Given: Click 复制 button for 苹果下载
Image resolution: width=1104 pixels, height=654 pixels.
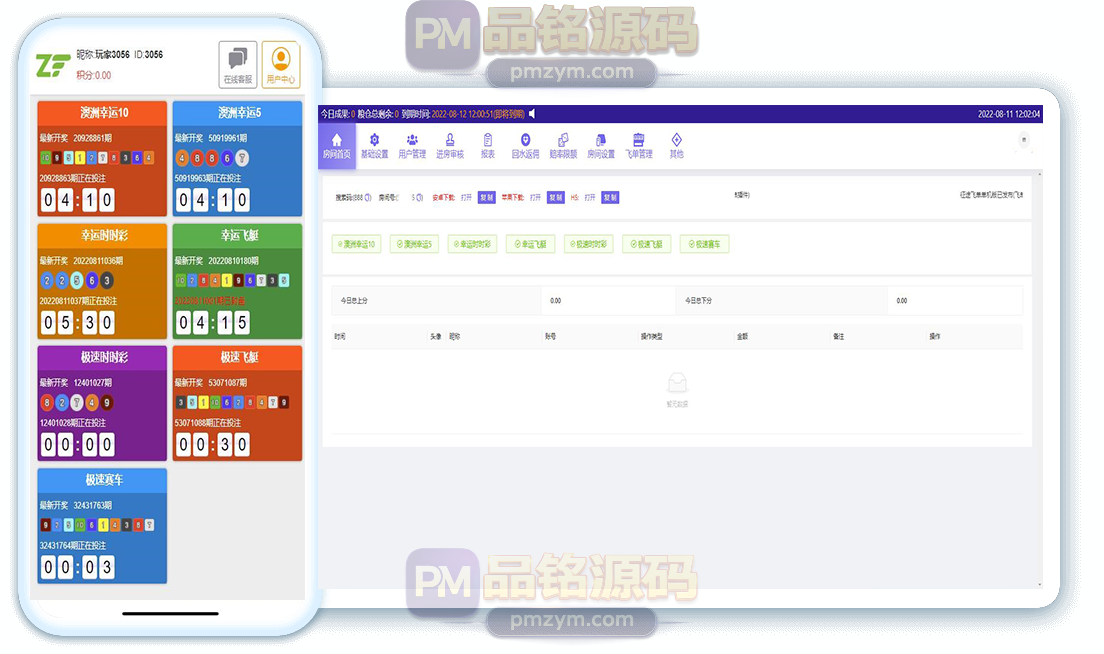Looking at the screenshot, I should click(x=556, y=198).
